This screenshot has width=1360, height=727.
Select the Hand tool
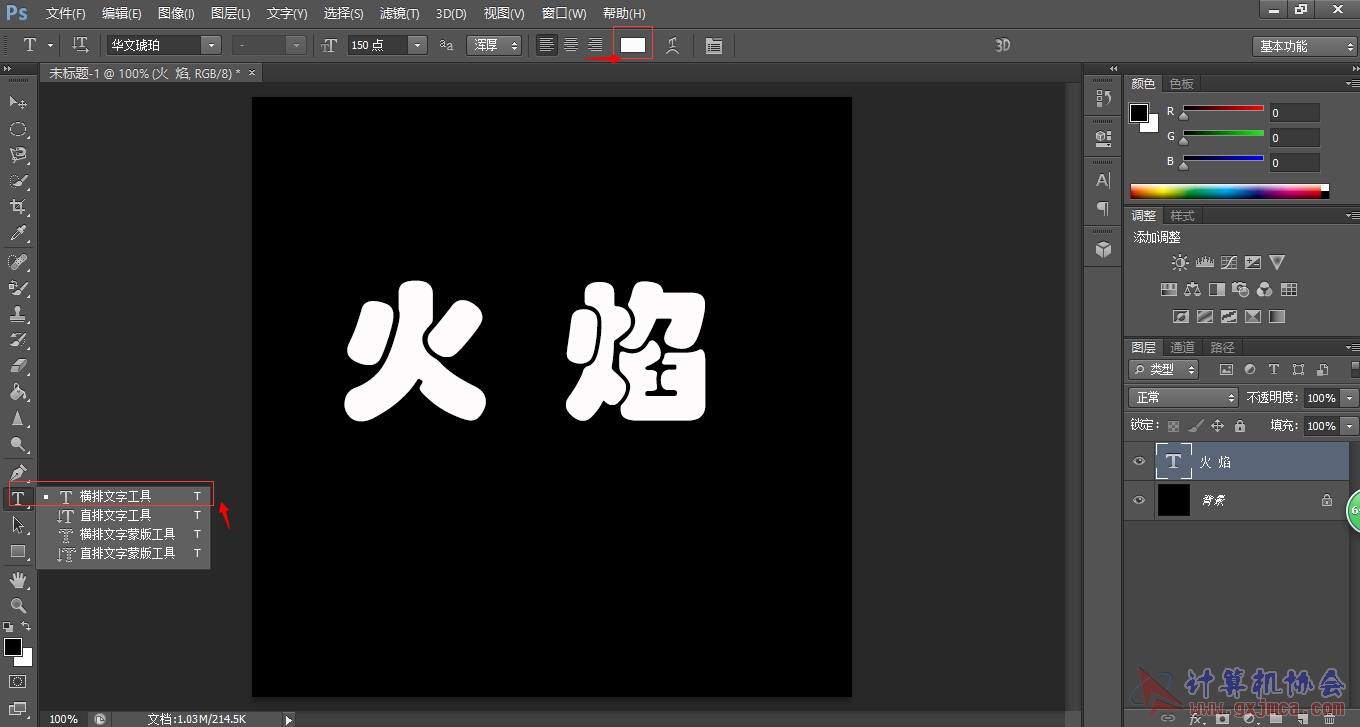(x=18, y=580)
